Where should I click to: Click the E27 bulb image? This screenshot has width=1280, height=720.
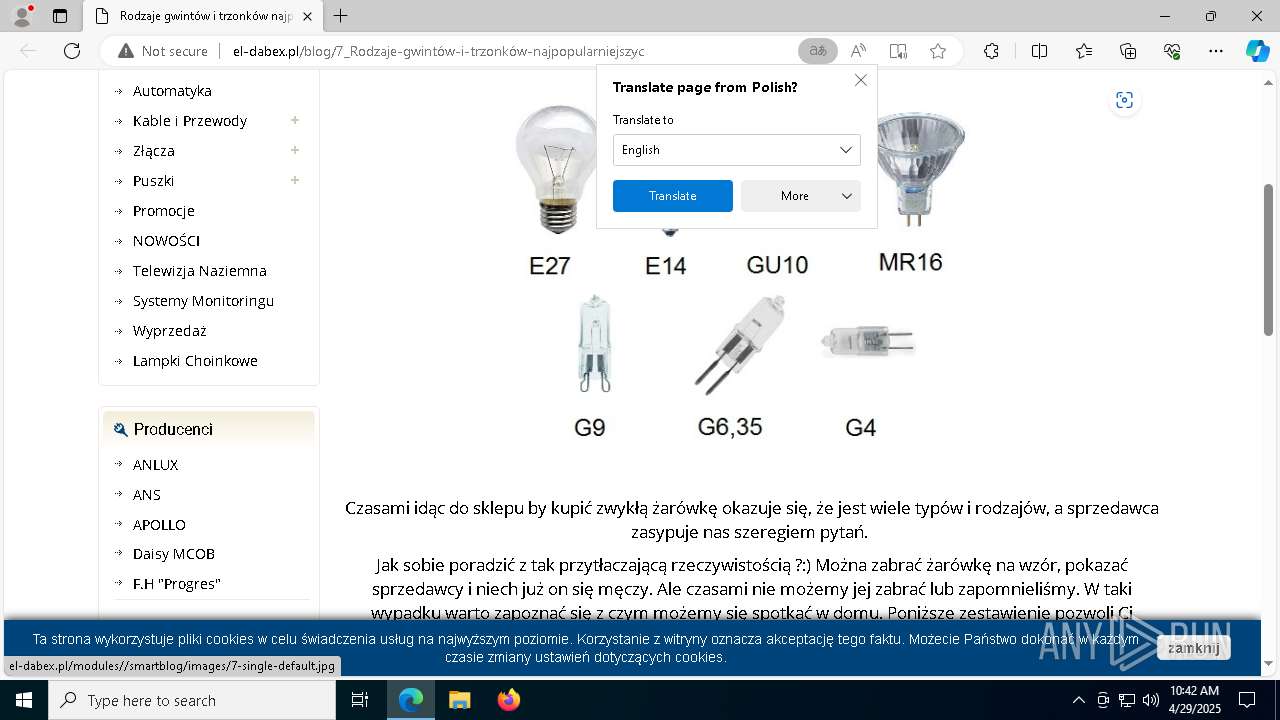tap(558, 168)
